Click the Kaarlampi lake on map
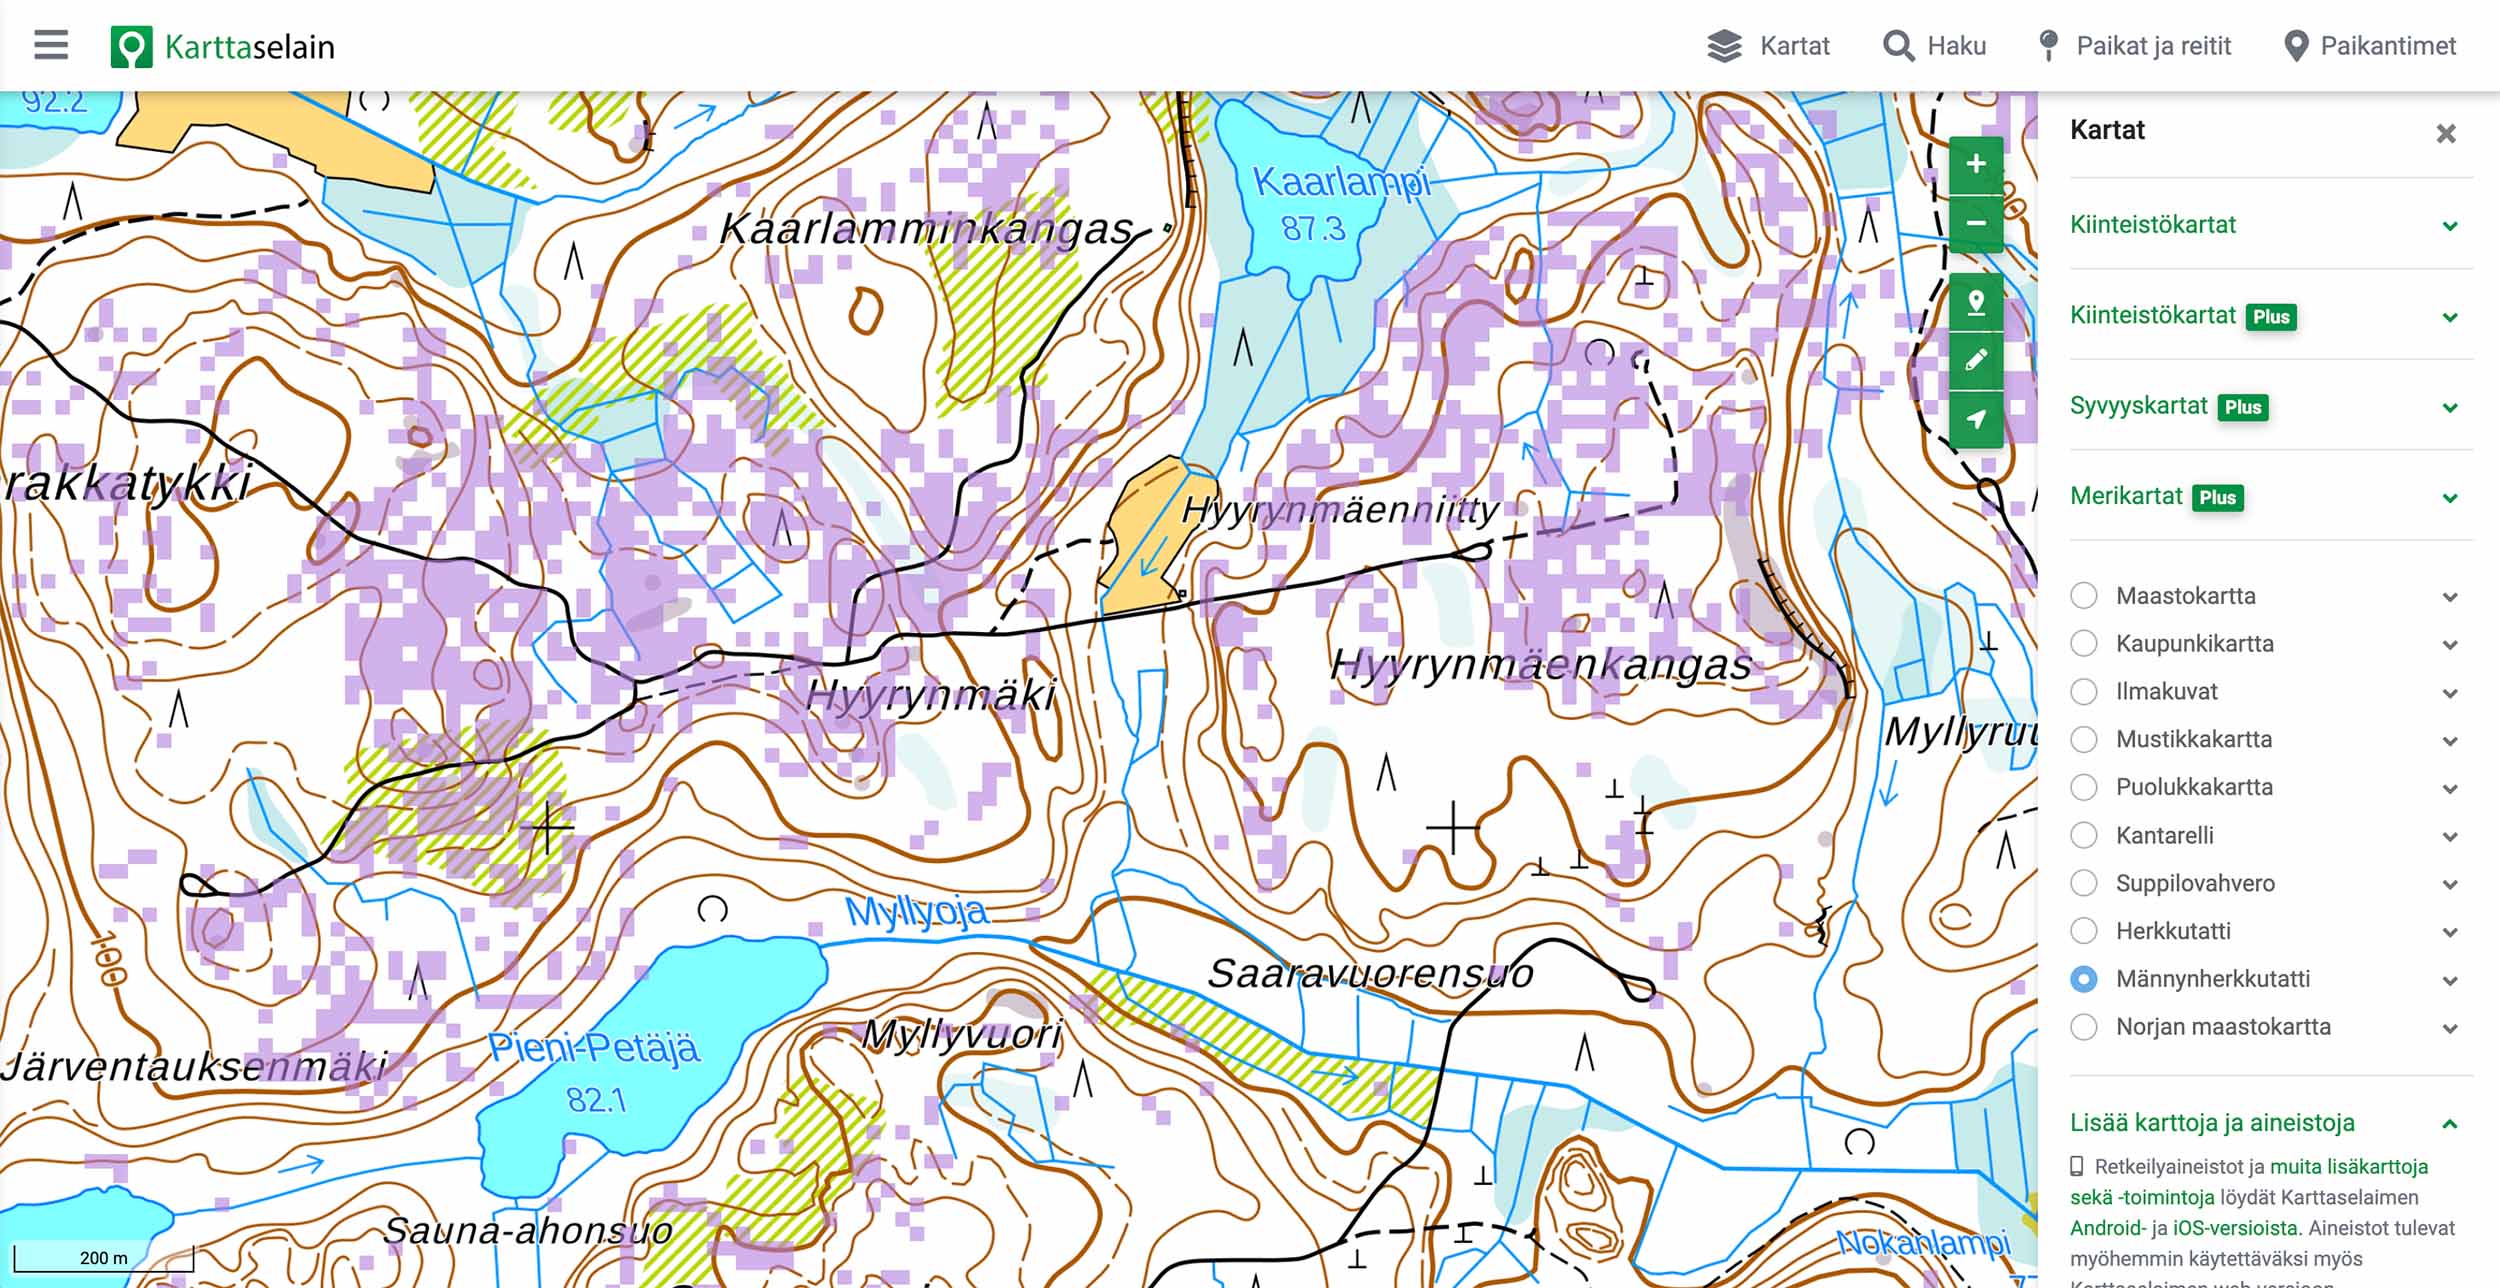This screenshot has height=1288, width=2500. pos(1290,215)
